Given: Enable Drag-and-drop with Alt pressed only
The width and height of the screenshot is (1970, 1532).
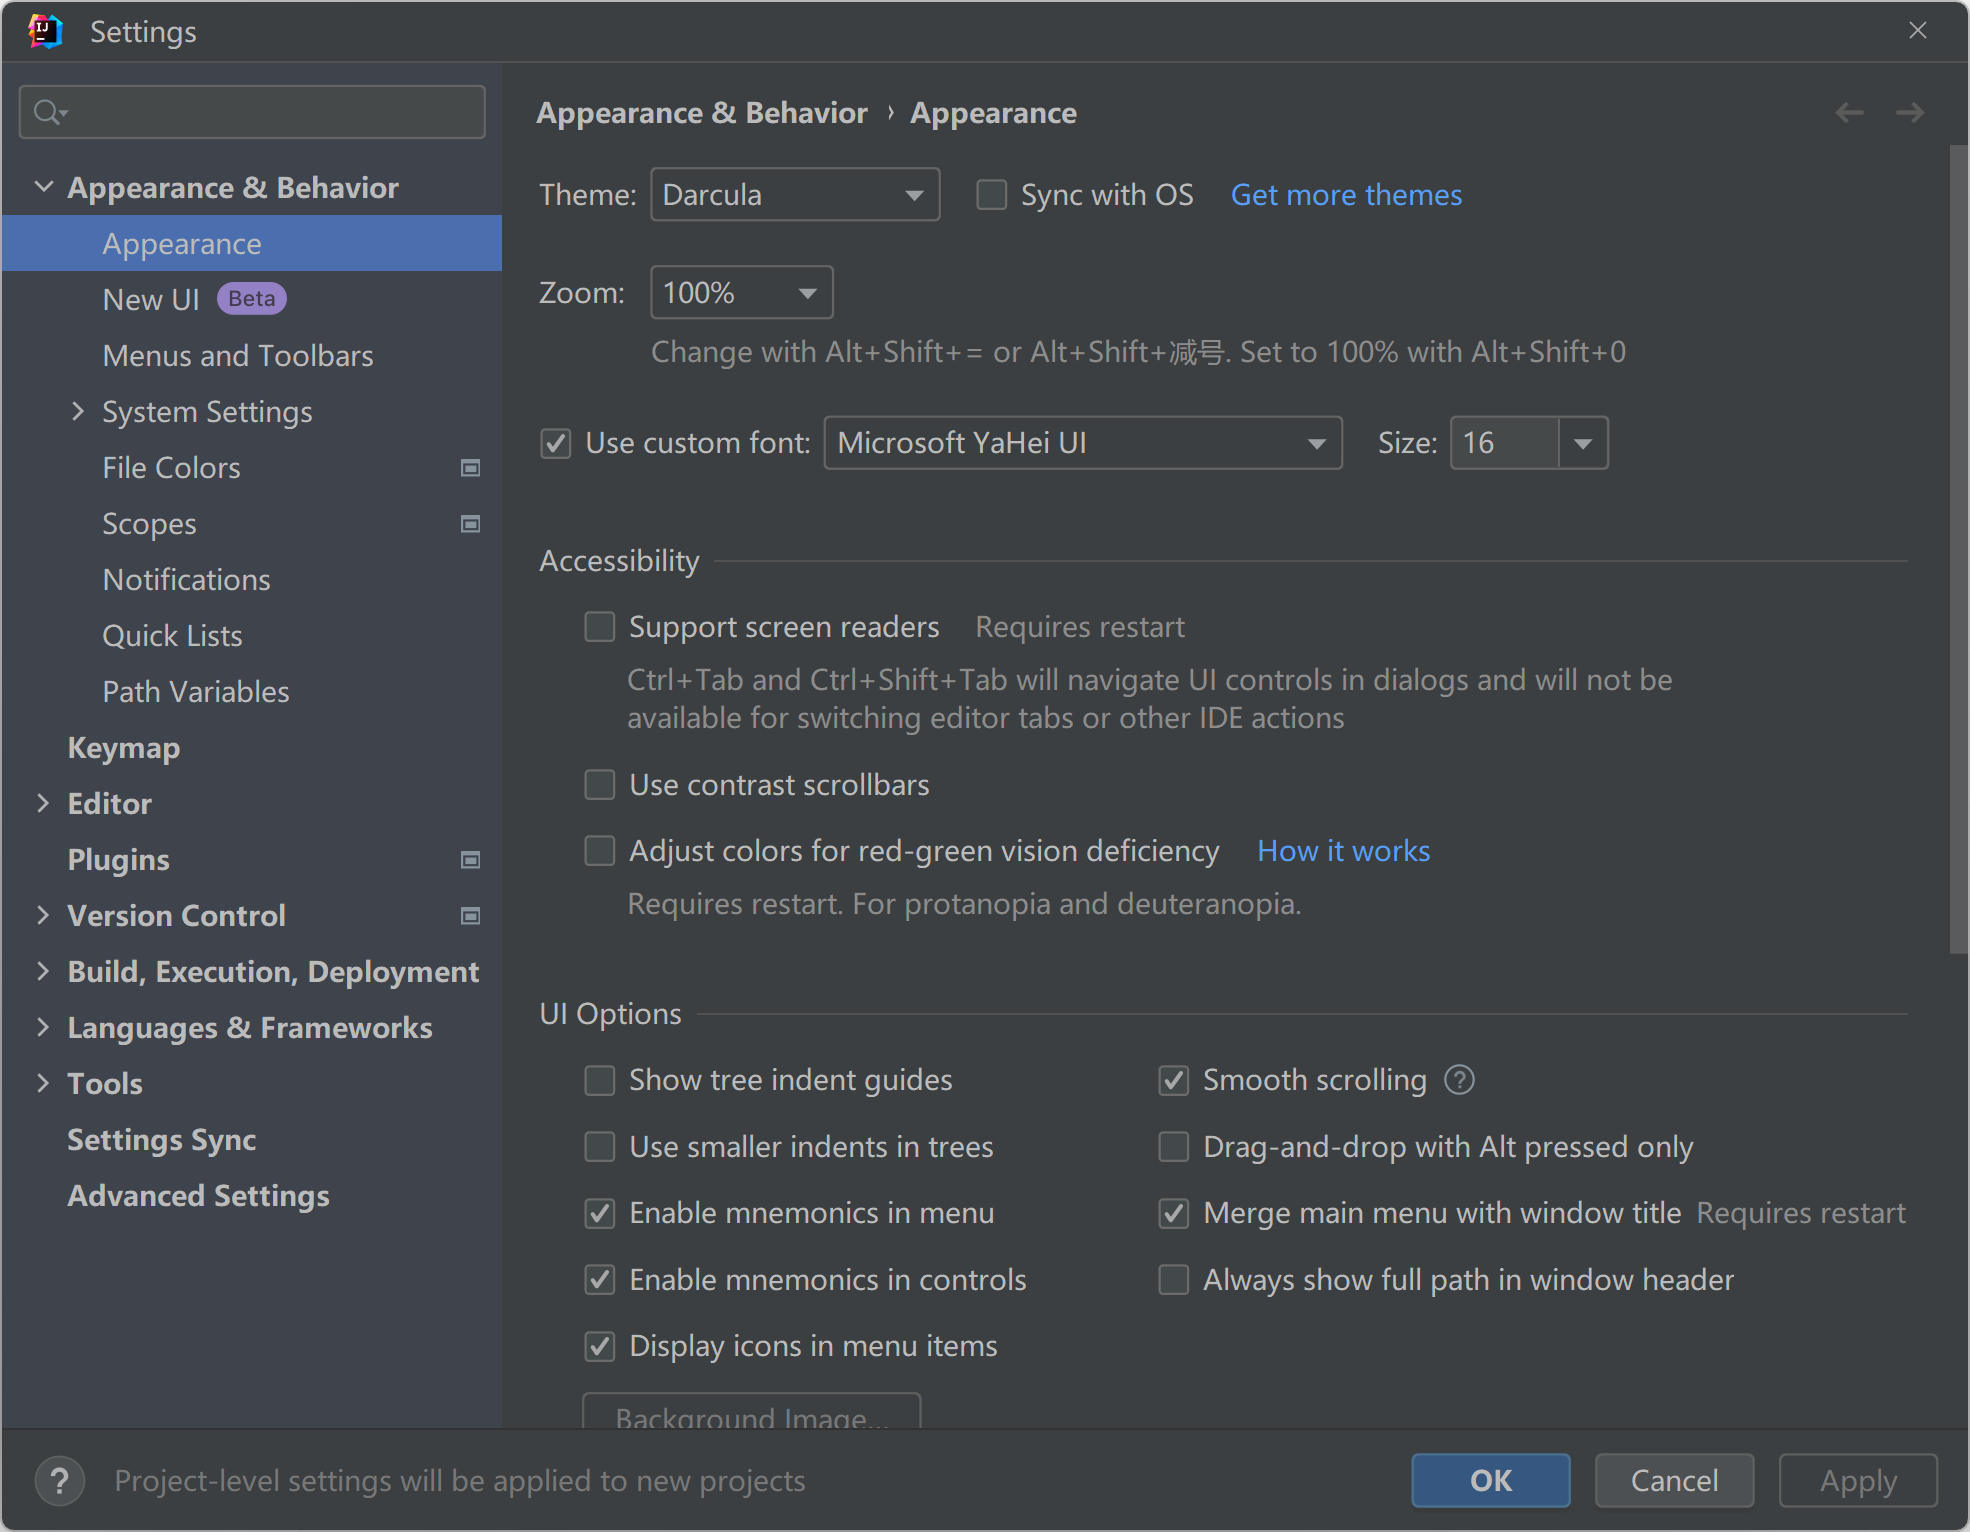Looking at the screenshot, I should pyautogui.click(x=1174, y=1147).
